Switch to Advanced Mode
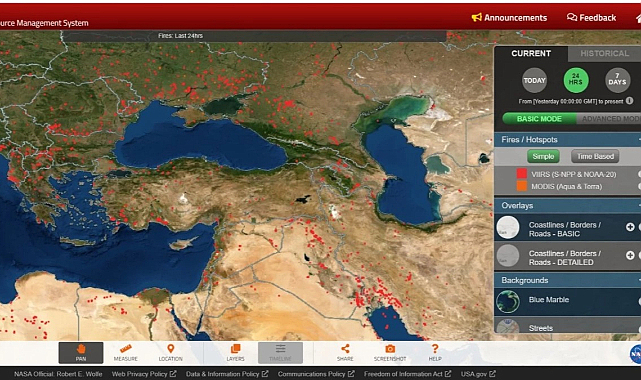The height and width of the screenshot is (380, 641). tap(609, 119)
